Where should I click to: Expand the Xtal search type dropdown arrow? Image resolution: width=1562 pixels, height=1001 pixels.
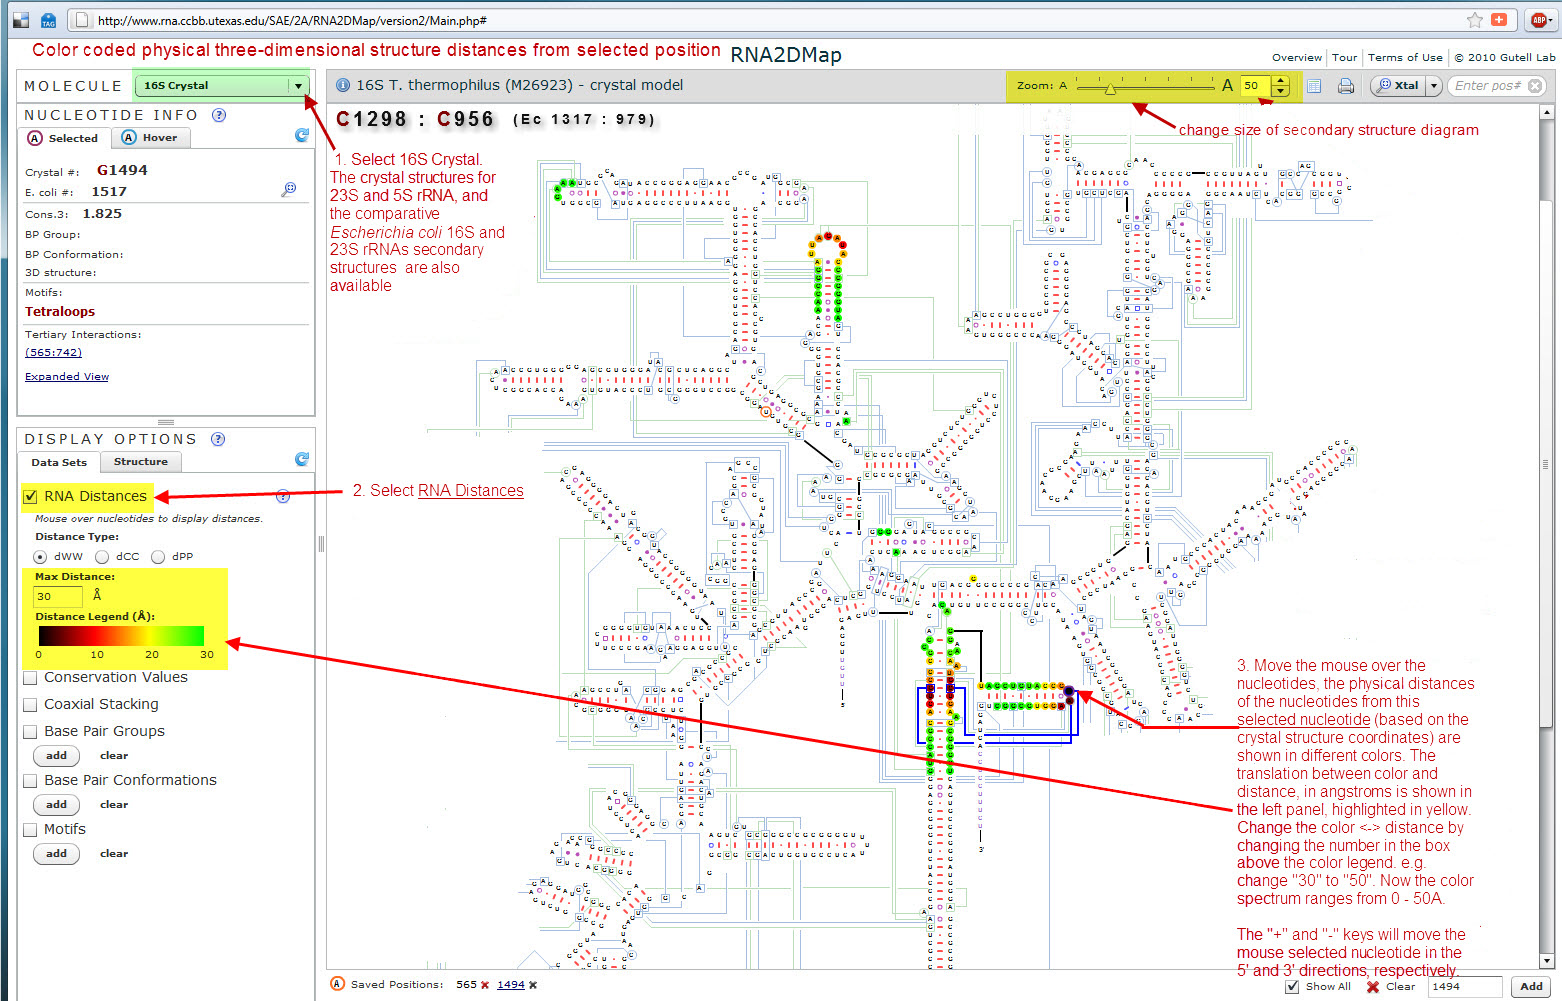[1433, 86]
